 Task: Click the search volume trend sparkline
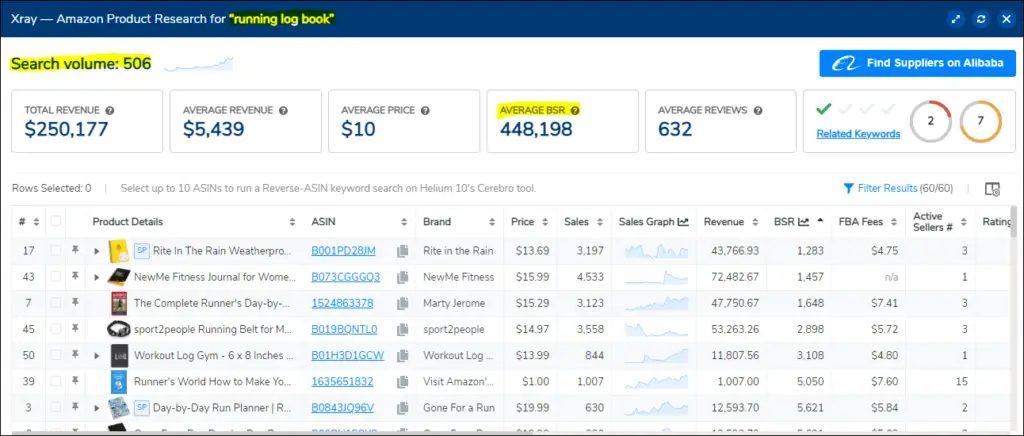pos(199,64)
